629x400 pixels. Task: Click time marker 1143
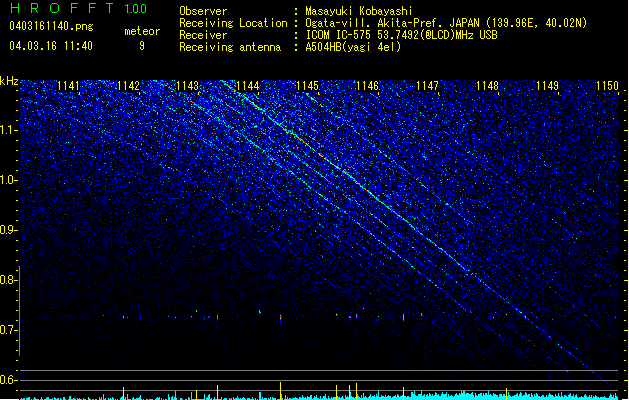[188, 86]
